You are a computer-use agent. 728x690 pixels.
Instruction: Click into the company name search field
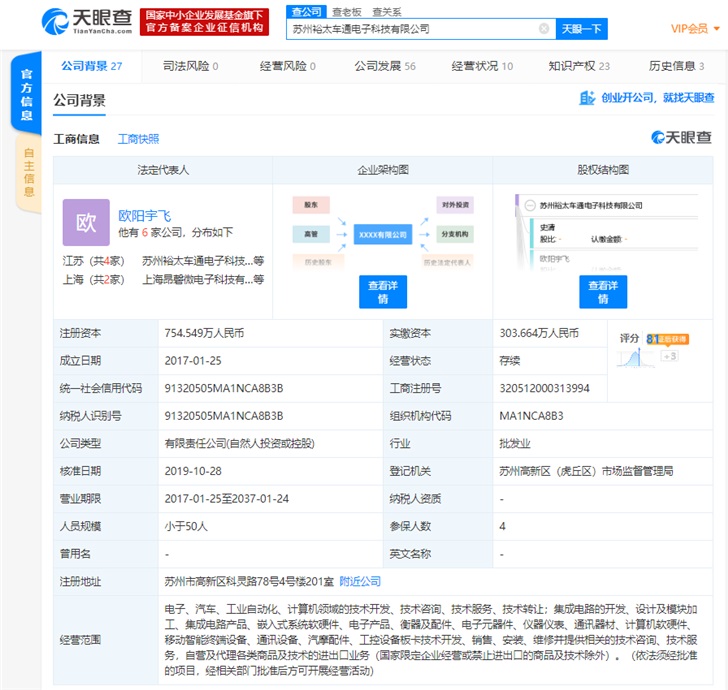coord(410,29)
